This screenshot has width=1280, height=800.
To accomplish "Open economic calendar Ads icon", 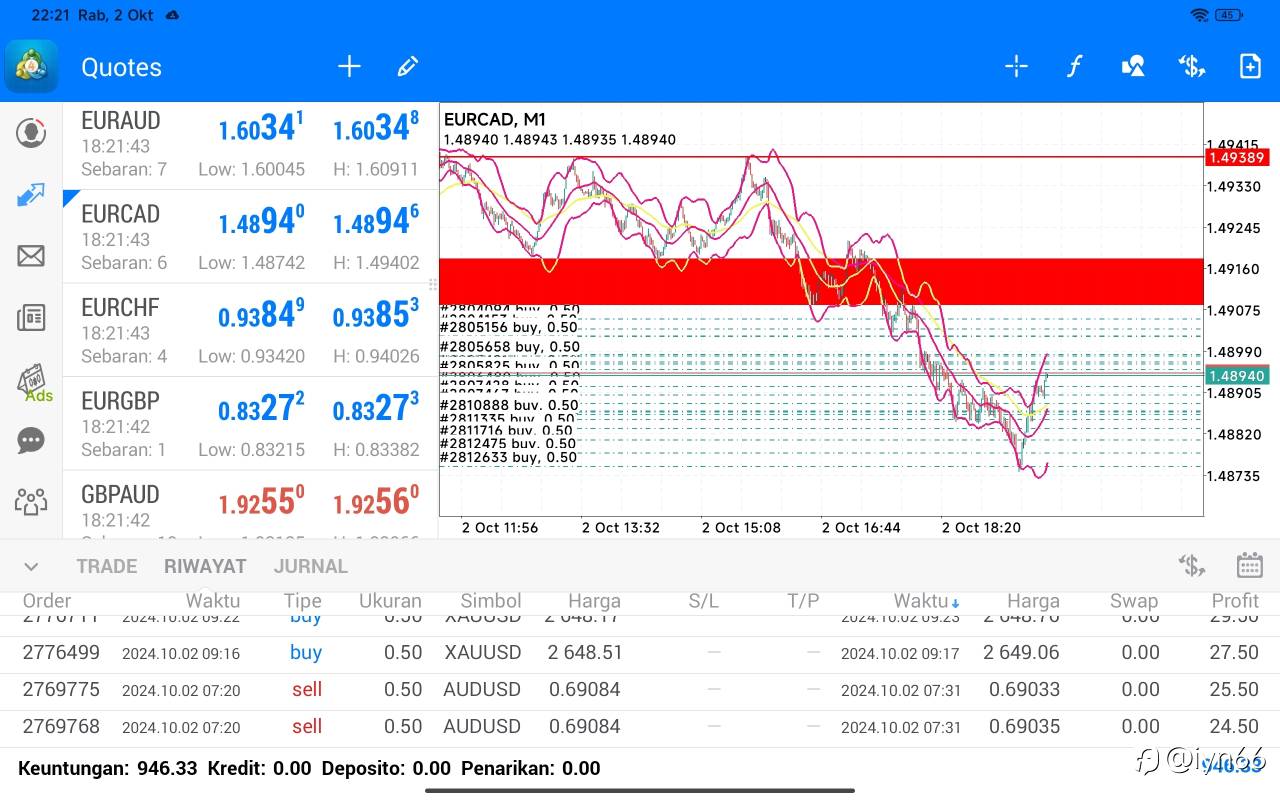I will [33, 383].
